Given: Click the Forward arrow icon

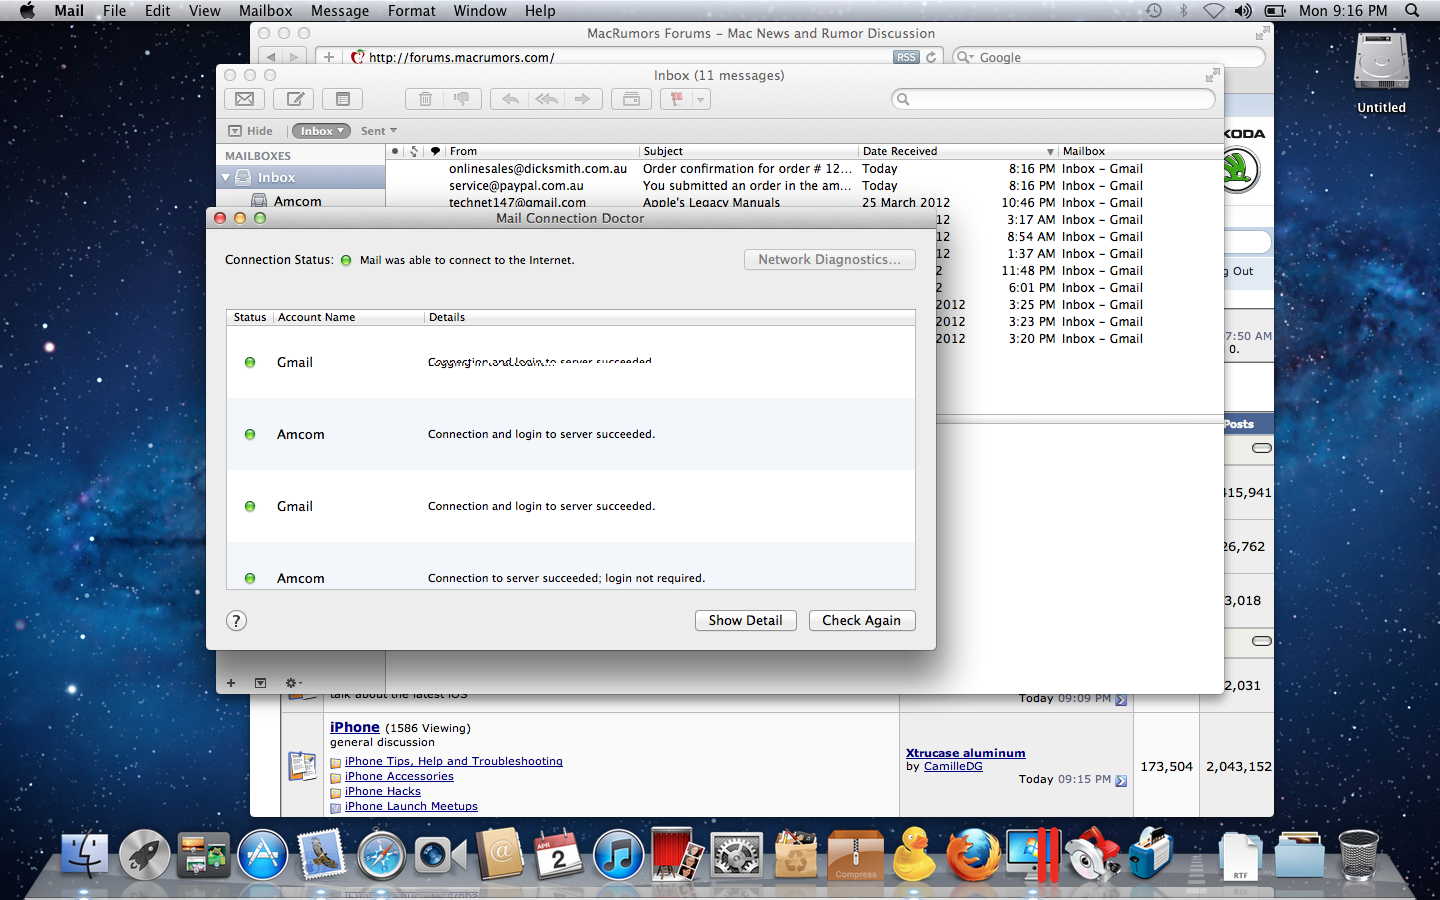Looking at the screenshot, I should [583, 99].
